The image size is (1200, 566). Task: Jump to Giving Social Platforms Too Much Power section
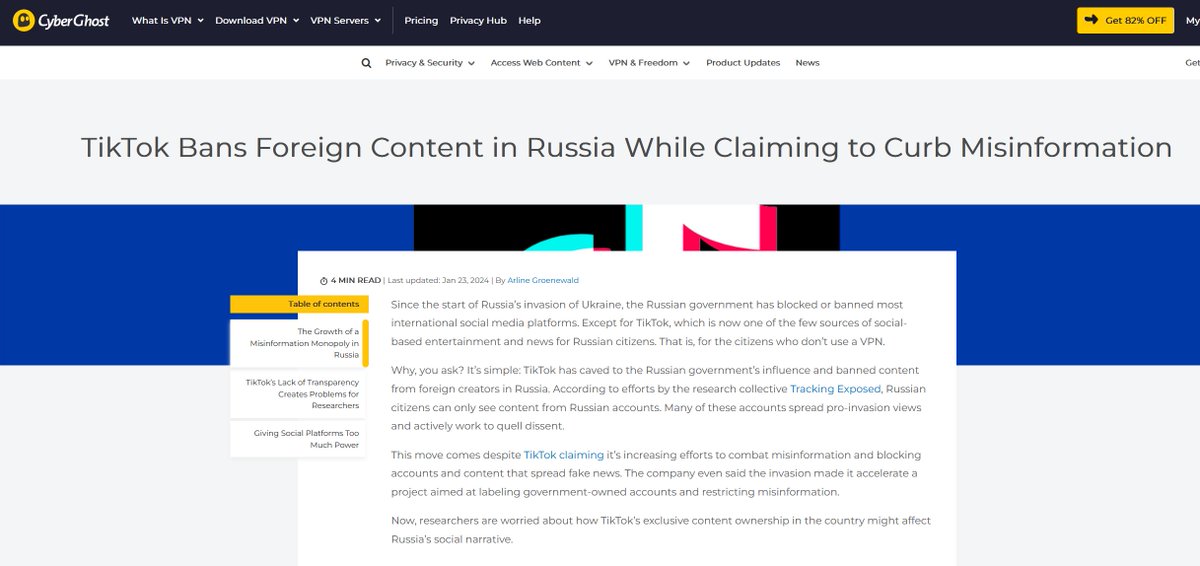tap(299, 439)
